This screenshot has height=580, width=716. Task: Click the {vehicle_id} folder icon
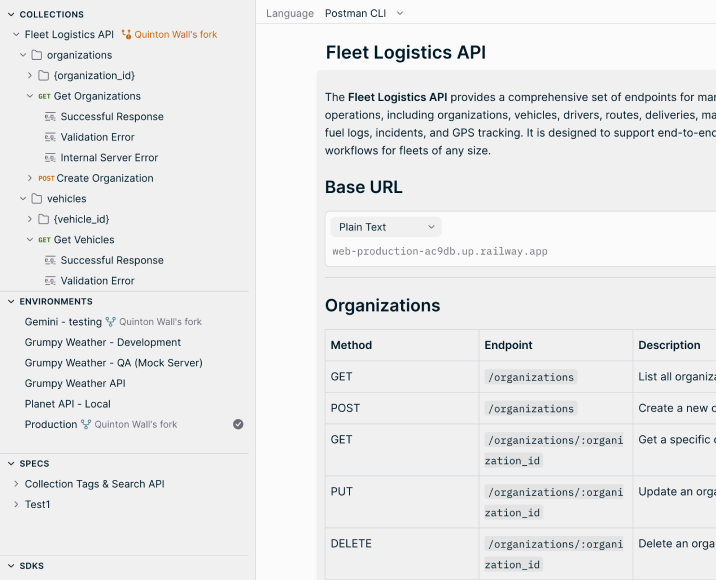coord(44,219)
